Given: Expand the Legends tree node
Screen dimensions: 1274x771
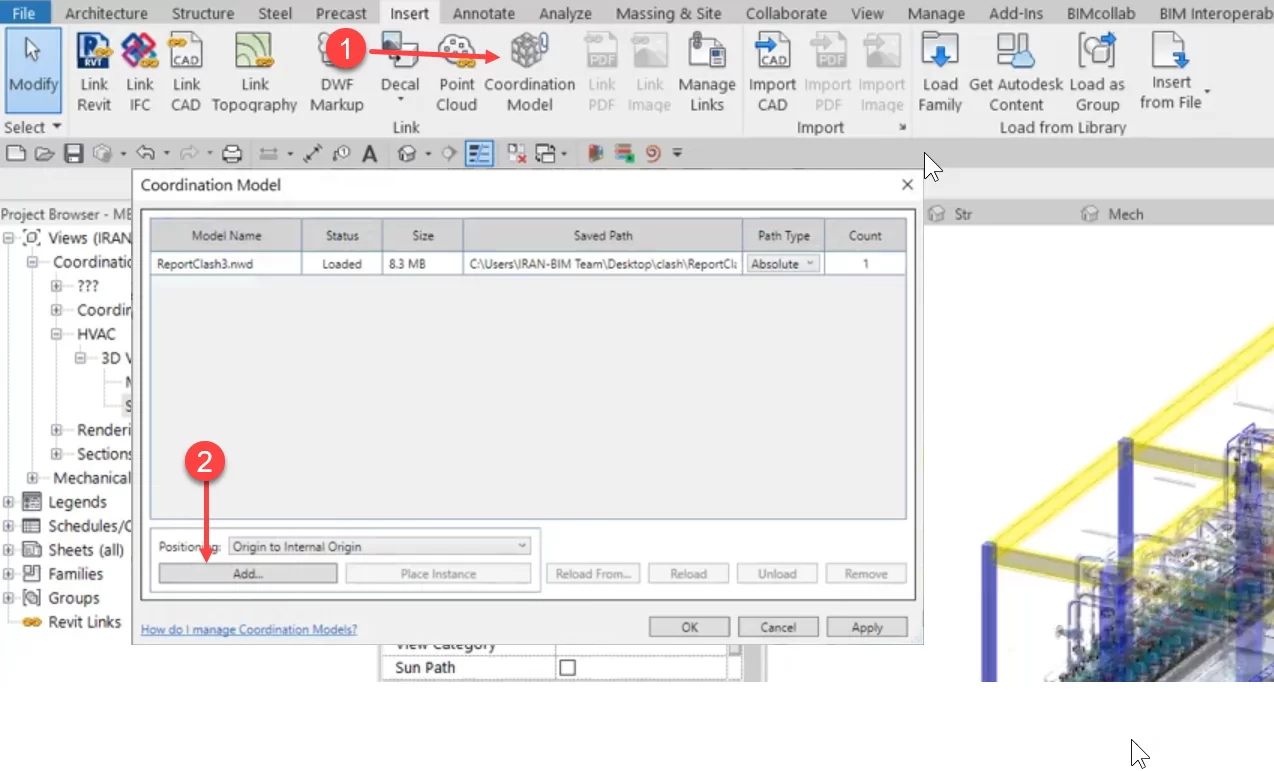Looking at the screenshot, I should 9,502.
